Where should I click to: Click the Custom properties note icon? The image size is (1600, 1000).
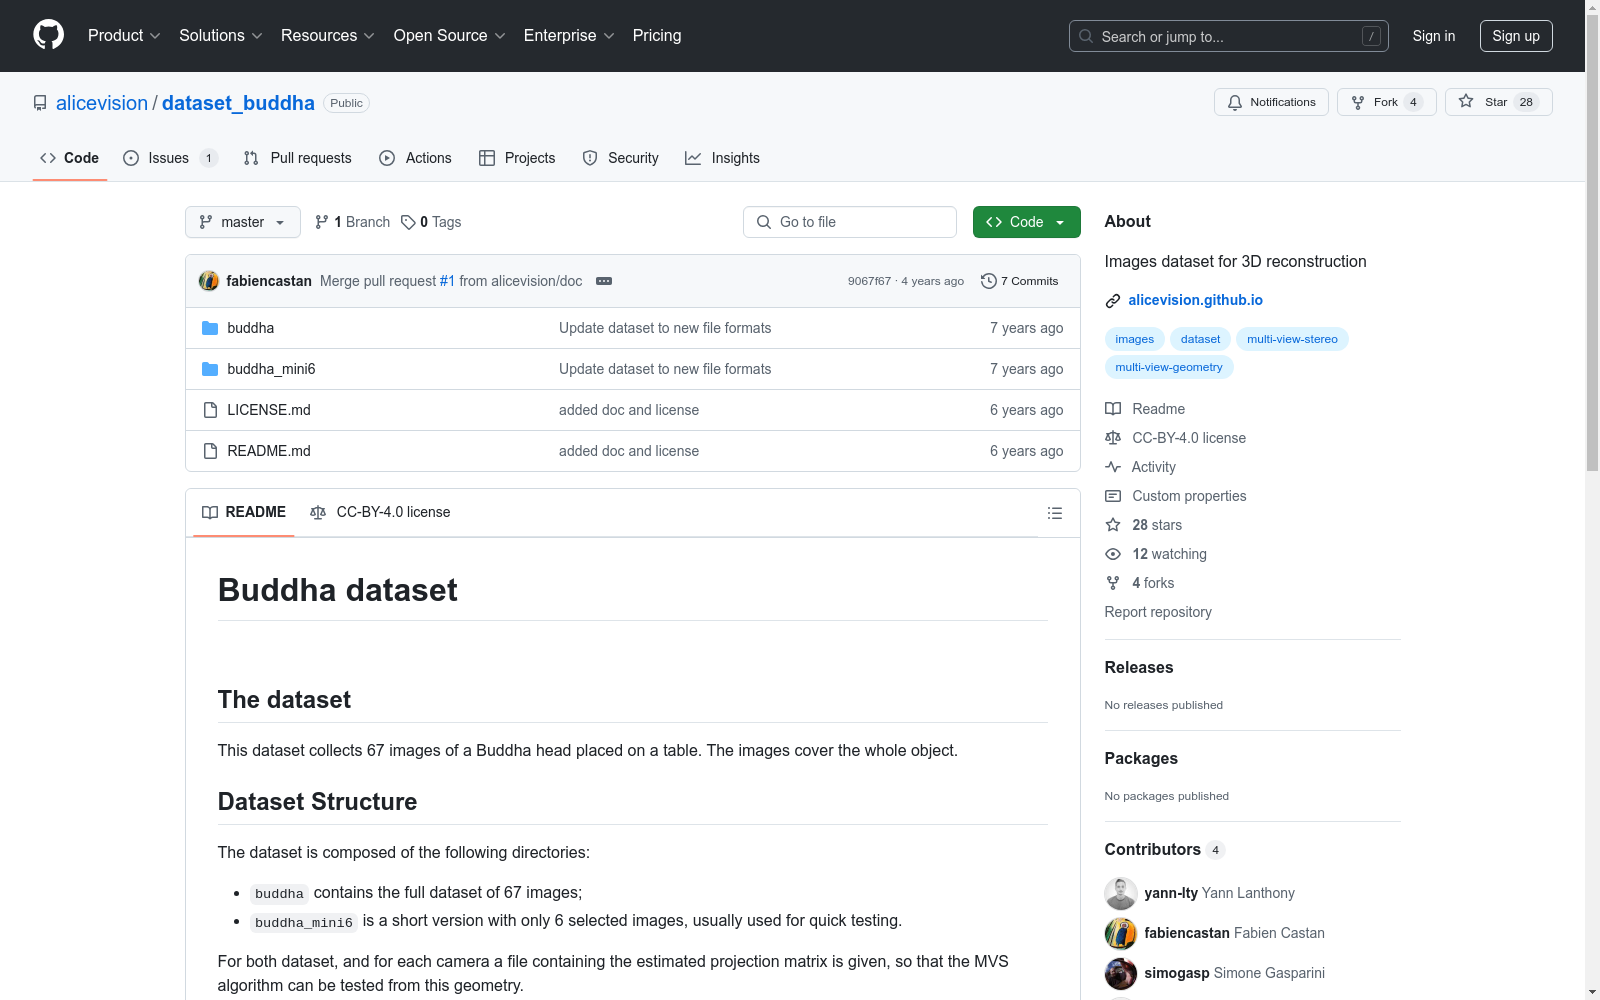tap(1113, 496)
